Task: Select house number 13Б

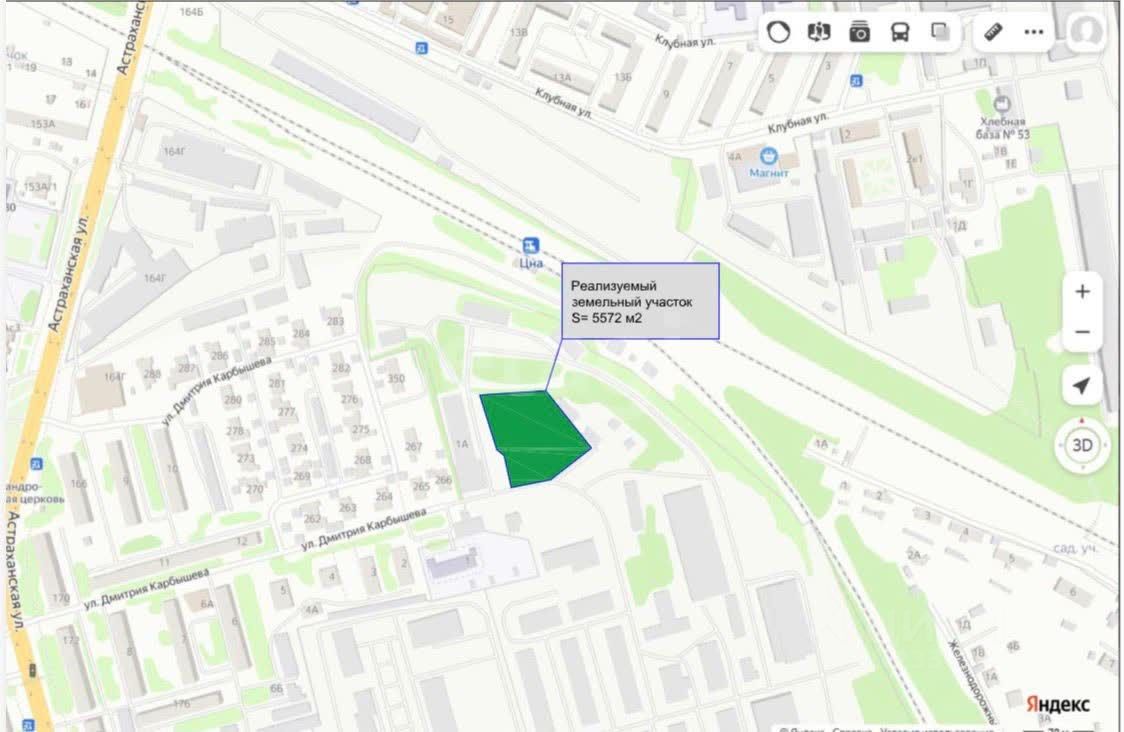Action: pyautogui.click(x=622, y=77)
